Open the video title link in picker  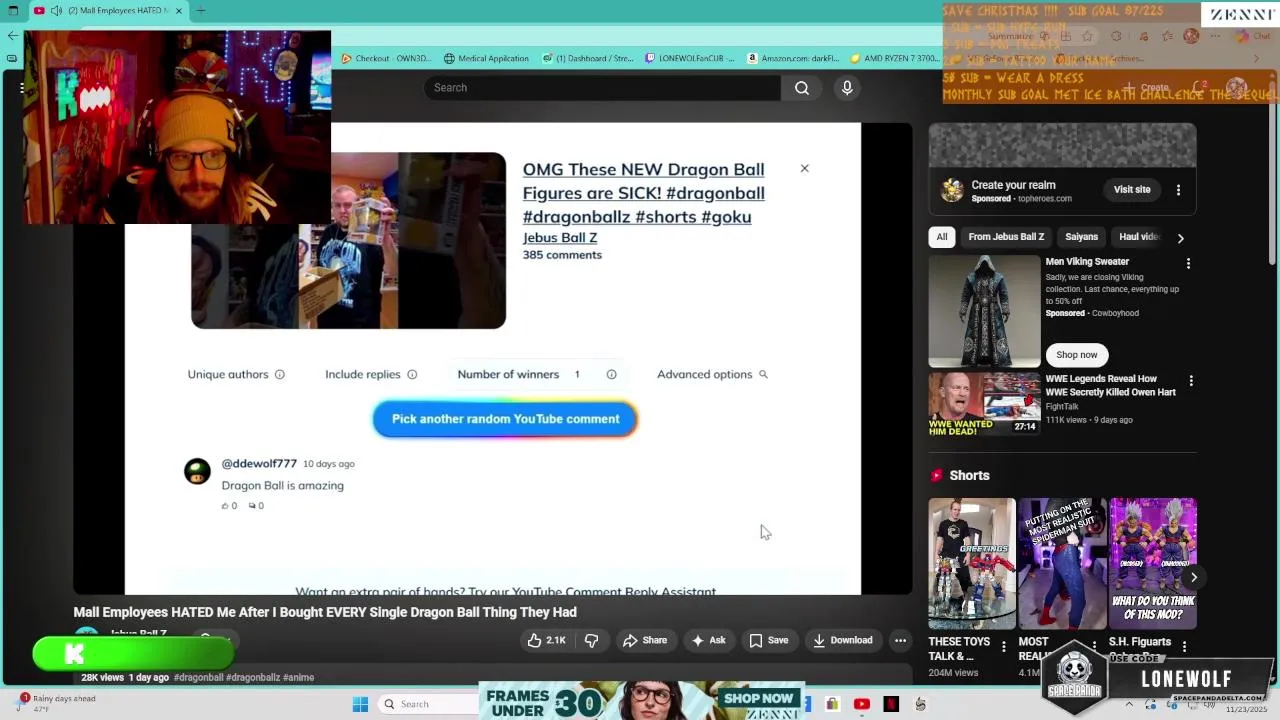coord(643,193)
